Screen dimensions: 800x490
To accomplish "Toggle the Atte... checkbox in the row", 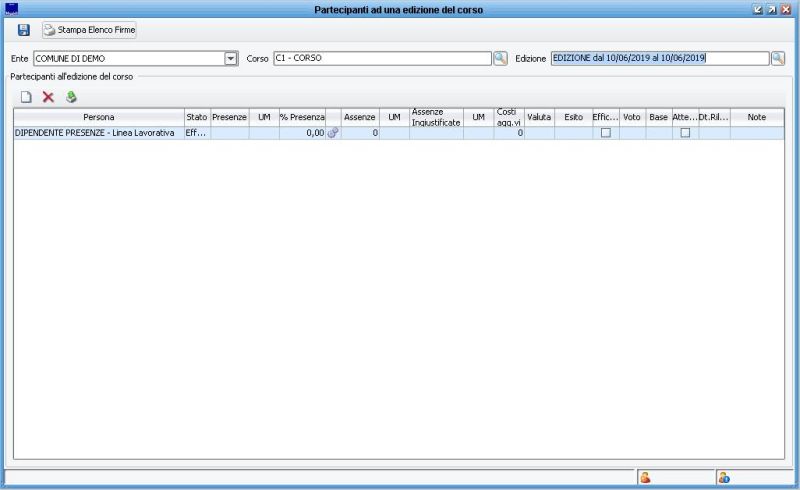I will [x=685, y=133].
